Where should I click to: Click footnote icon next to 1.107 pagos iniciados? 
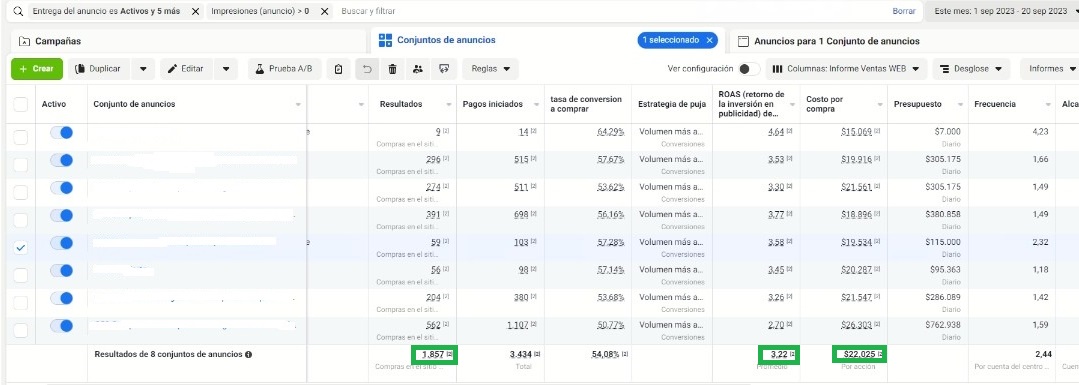[x=533, y=324]
